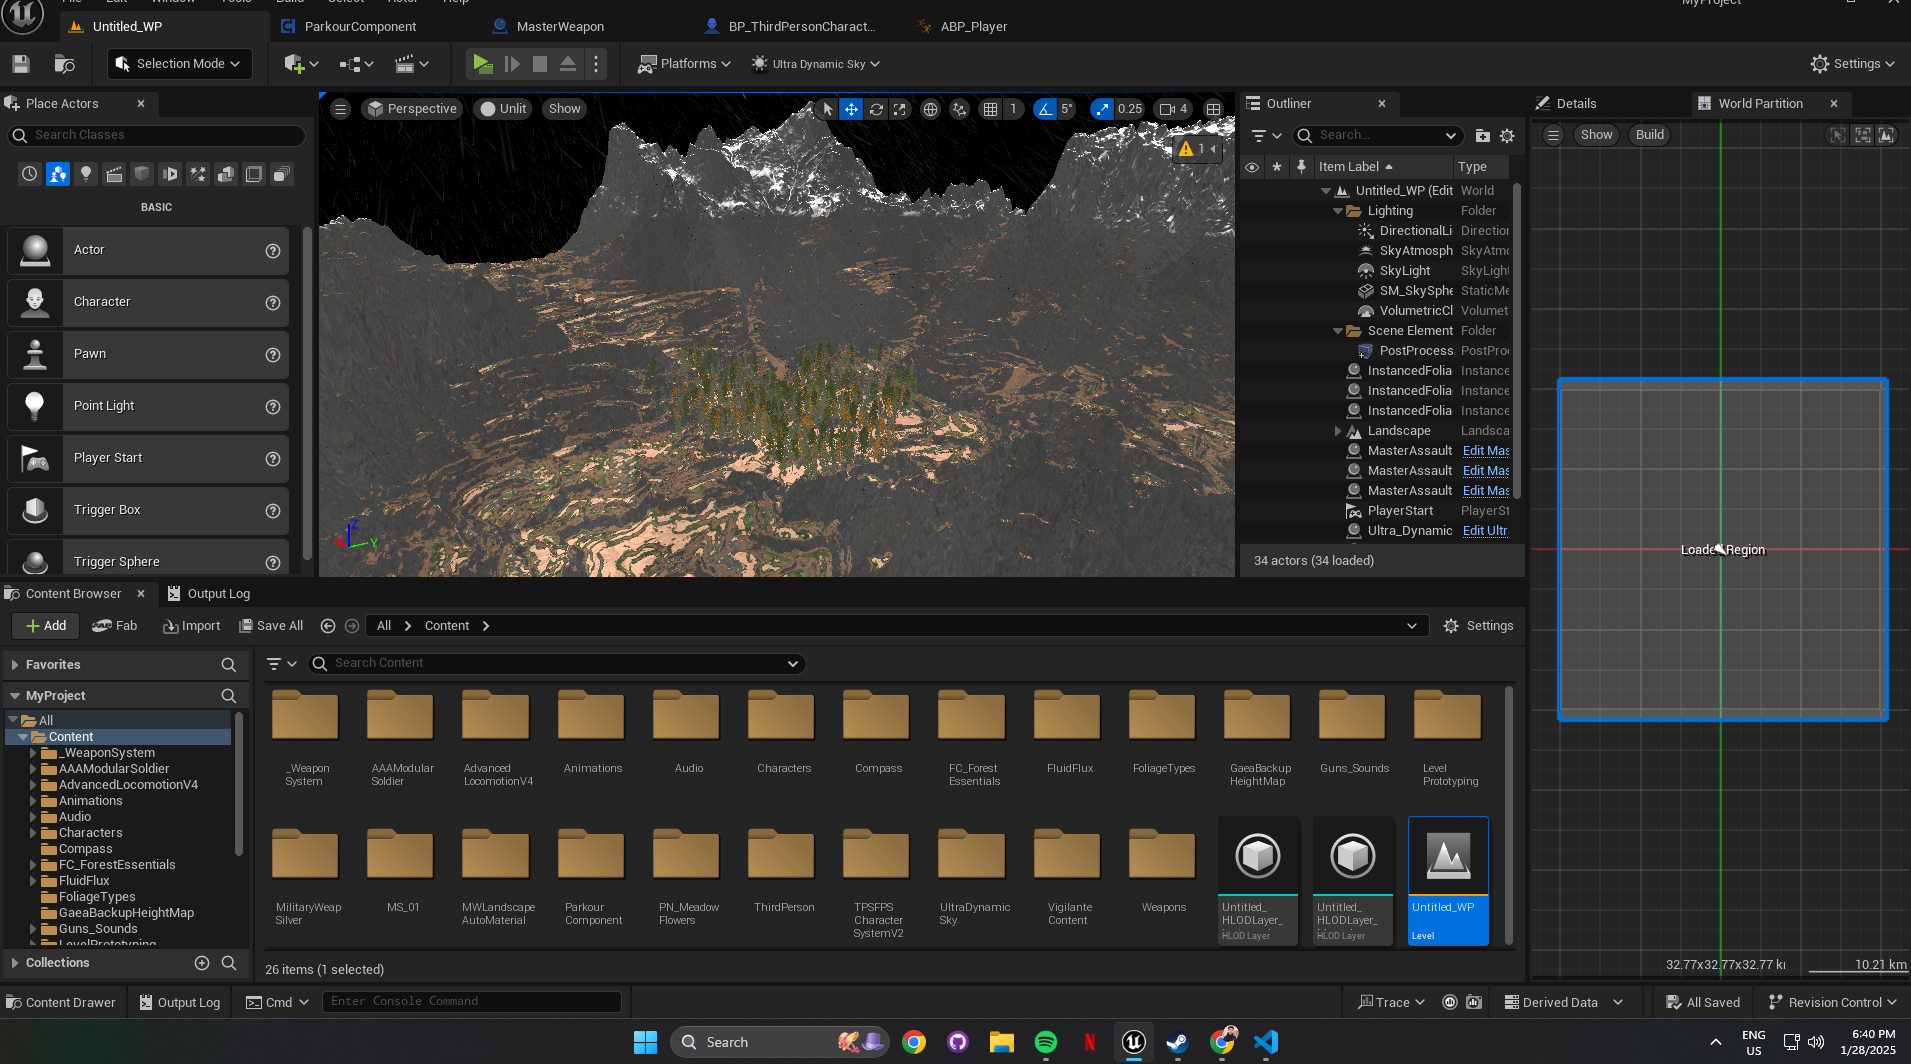
Task: Open Spotify from the Windows taskbar
Action: (1046, 1042)
